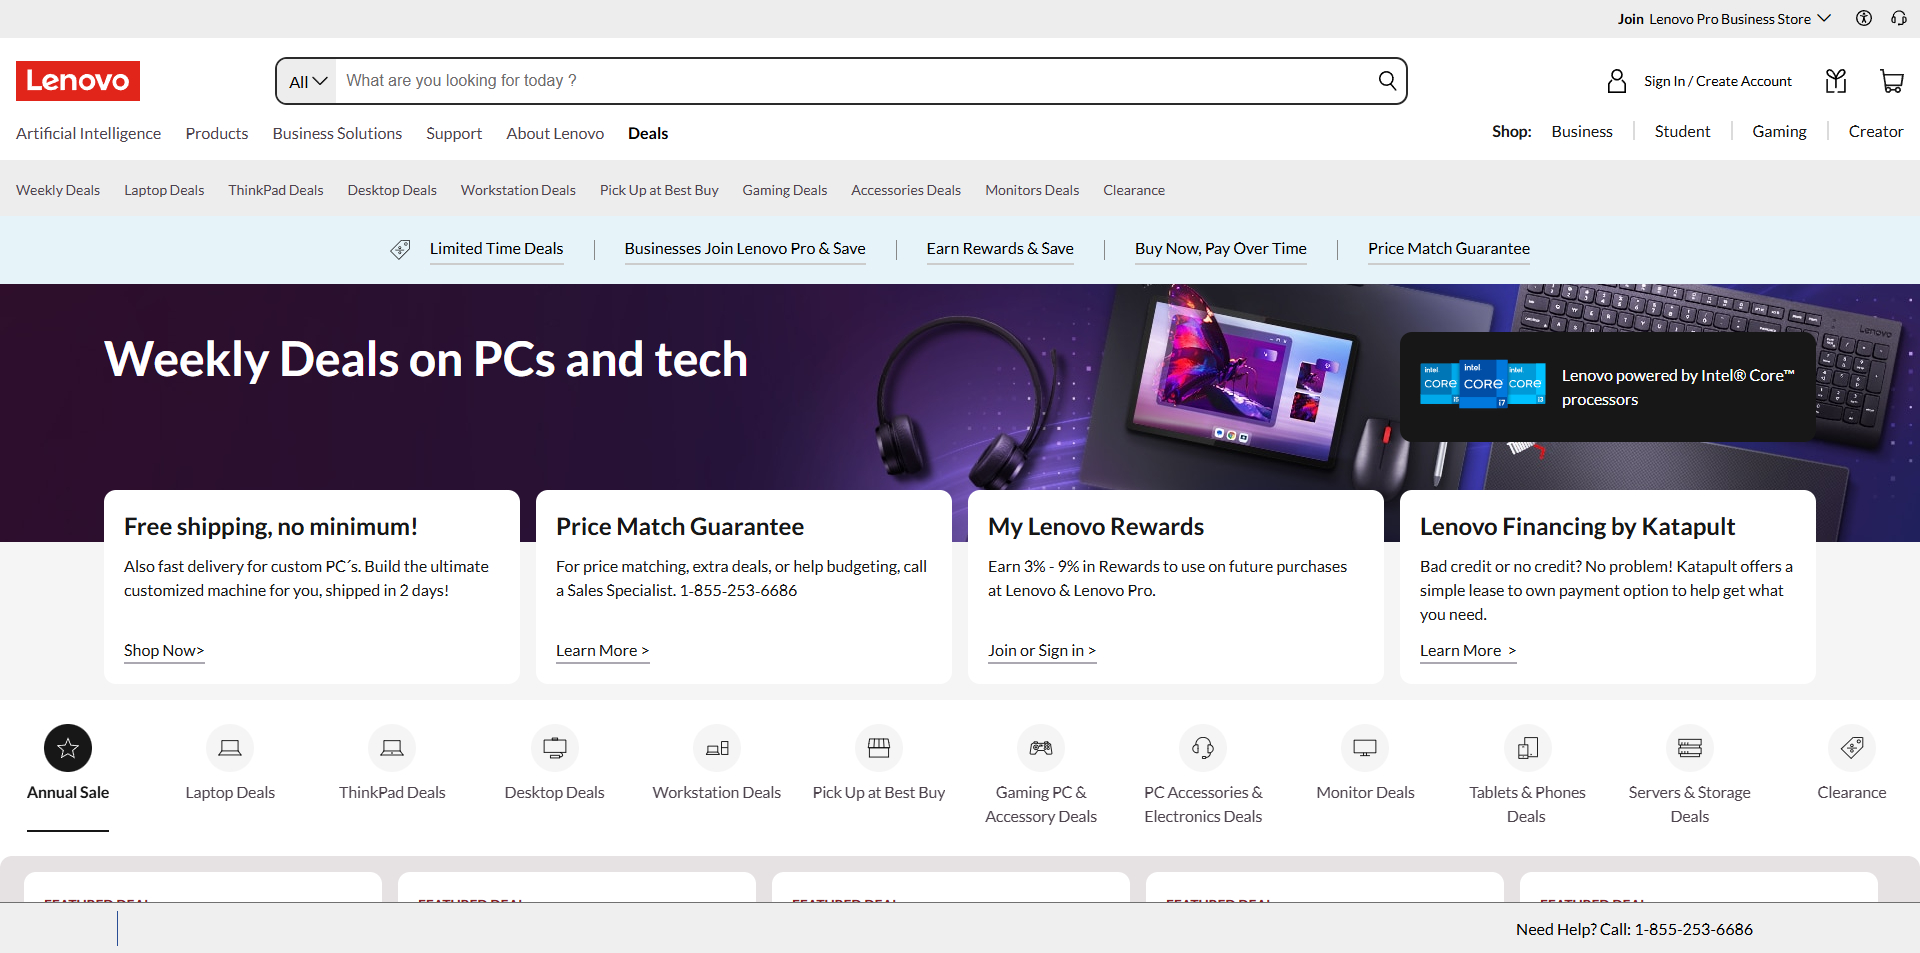Click the headset support icon top right

(1898, 18)
